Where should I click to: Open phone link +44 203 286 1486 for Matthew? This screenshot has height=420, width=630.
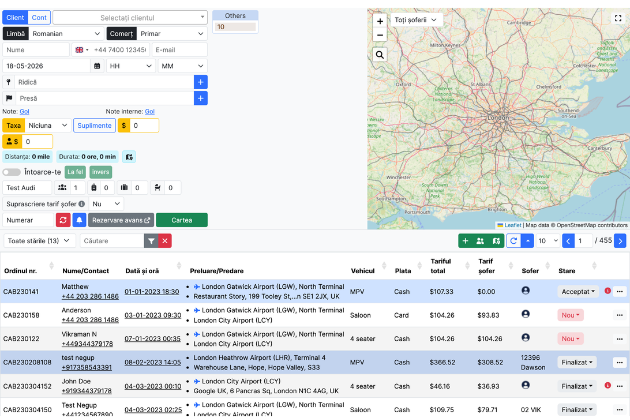point(90,297)
